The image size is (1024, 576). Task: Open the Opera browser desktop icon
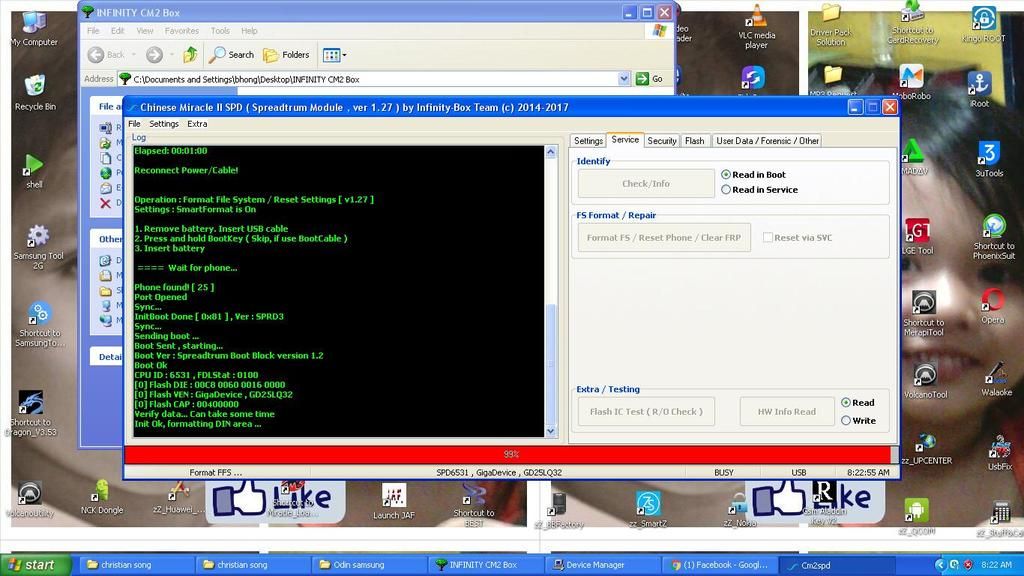point(992,300)
